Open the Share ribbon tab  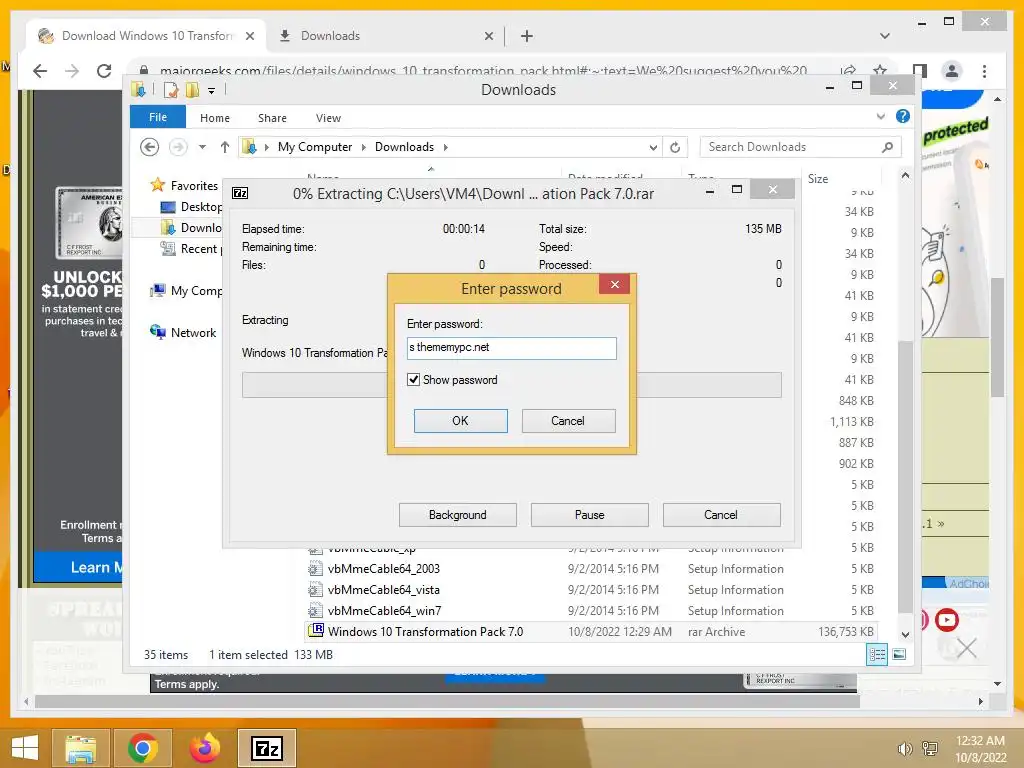coord(272,118)
